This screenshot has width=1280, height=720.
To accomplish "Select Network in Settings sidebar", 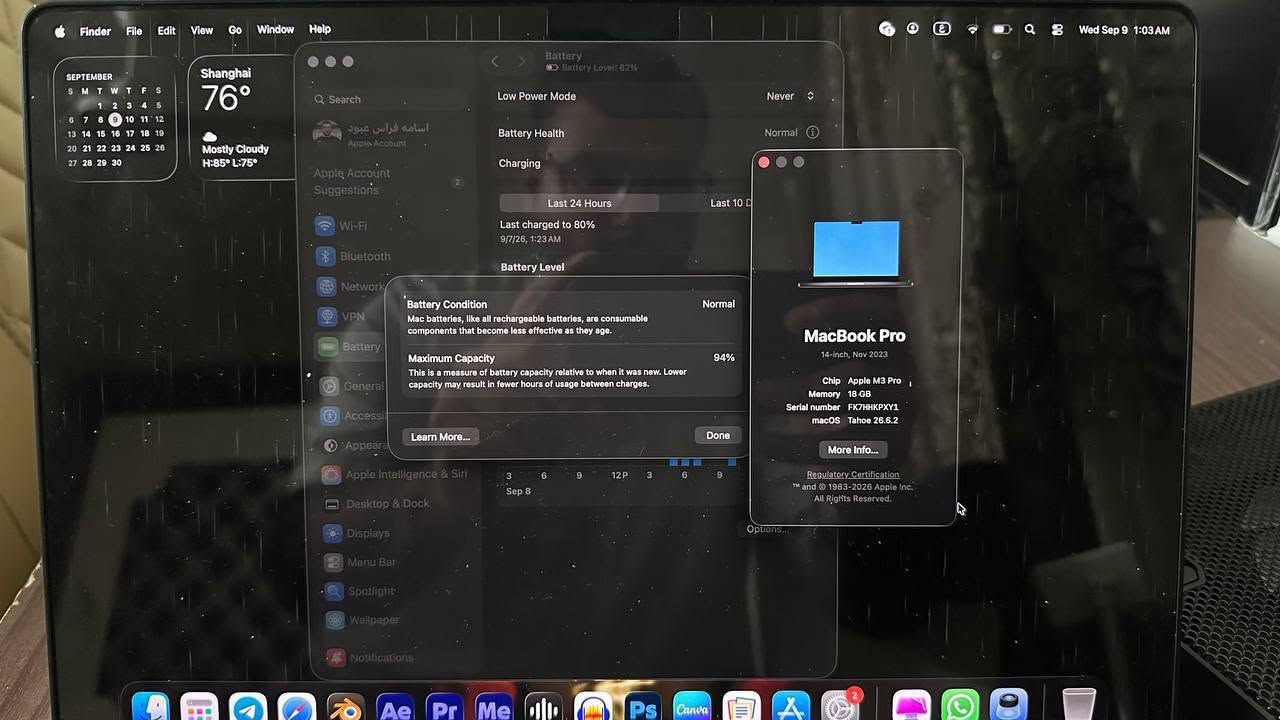I will click(351, 286).
